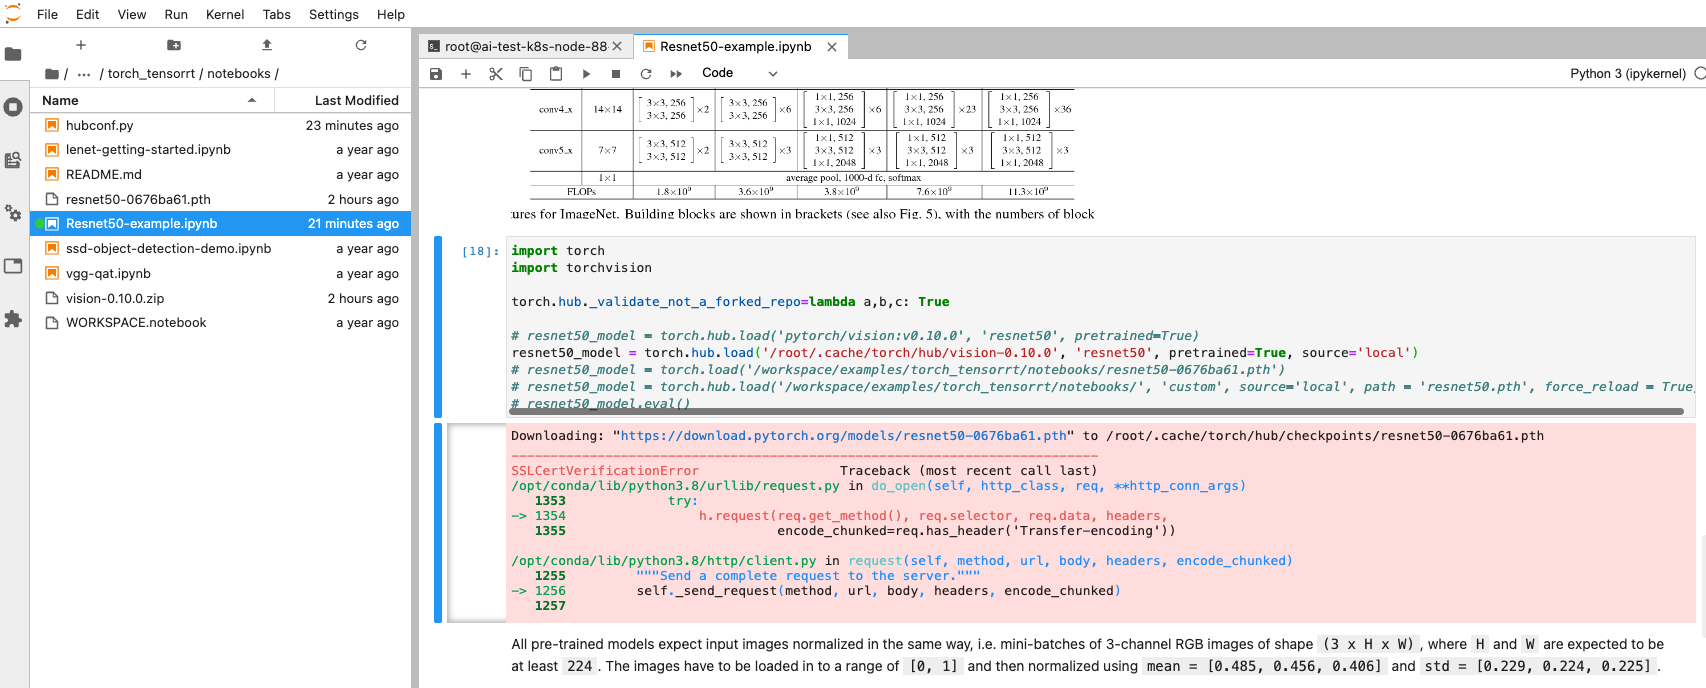This screenshot has height=688, width=1706.
Task: Click the Upload Files icon
Action: 267,45
